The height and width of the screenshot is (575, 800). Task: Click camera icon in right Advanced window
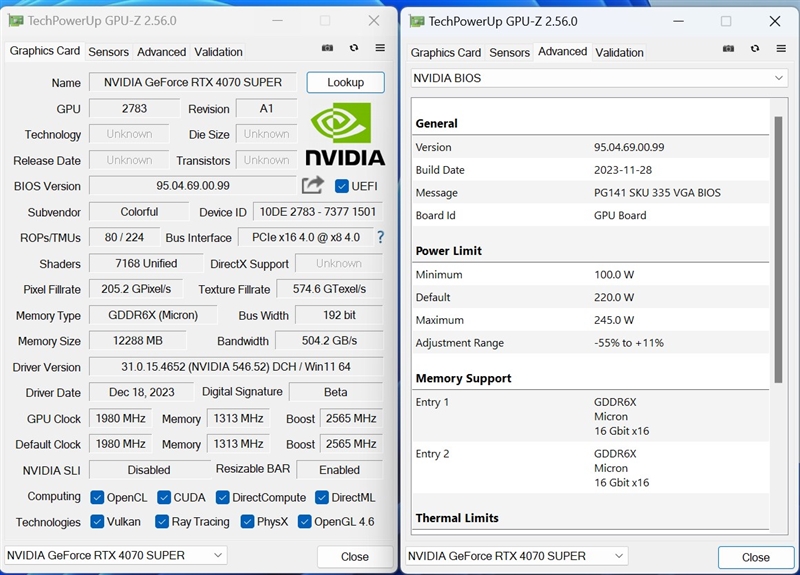[729, 48]
